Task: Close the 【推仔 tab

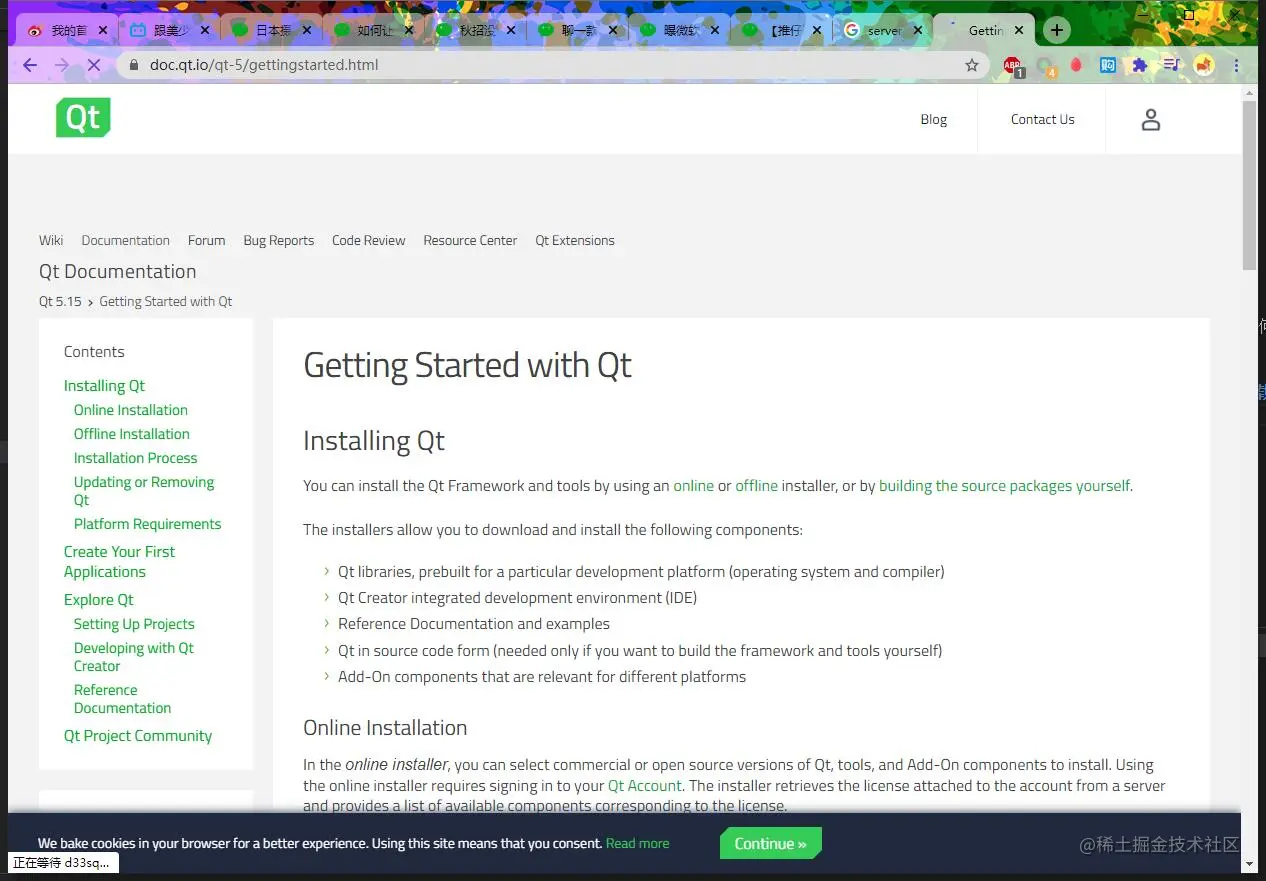Action: 816,30
